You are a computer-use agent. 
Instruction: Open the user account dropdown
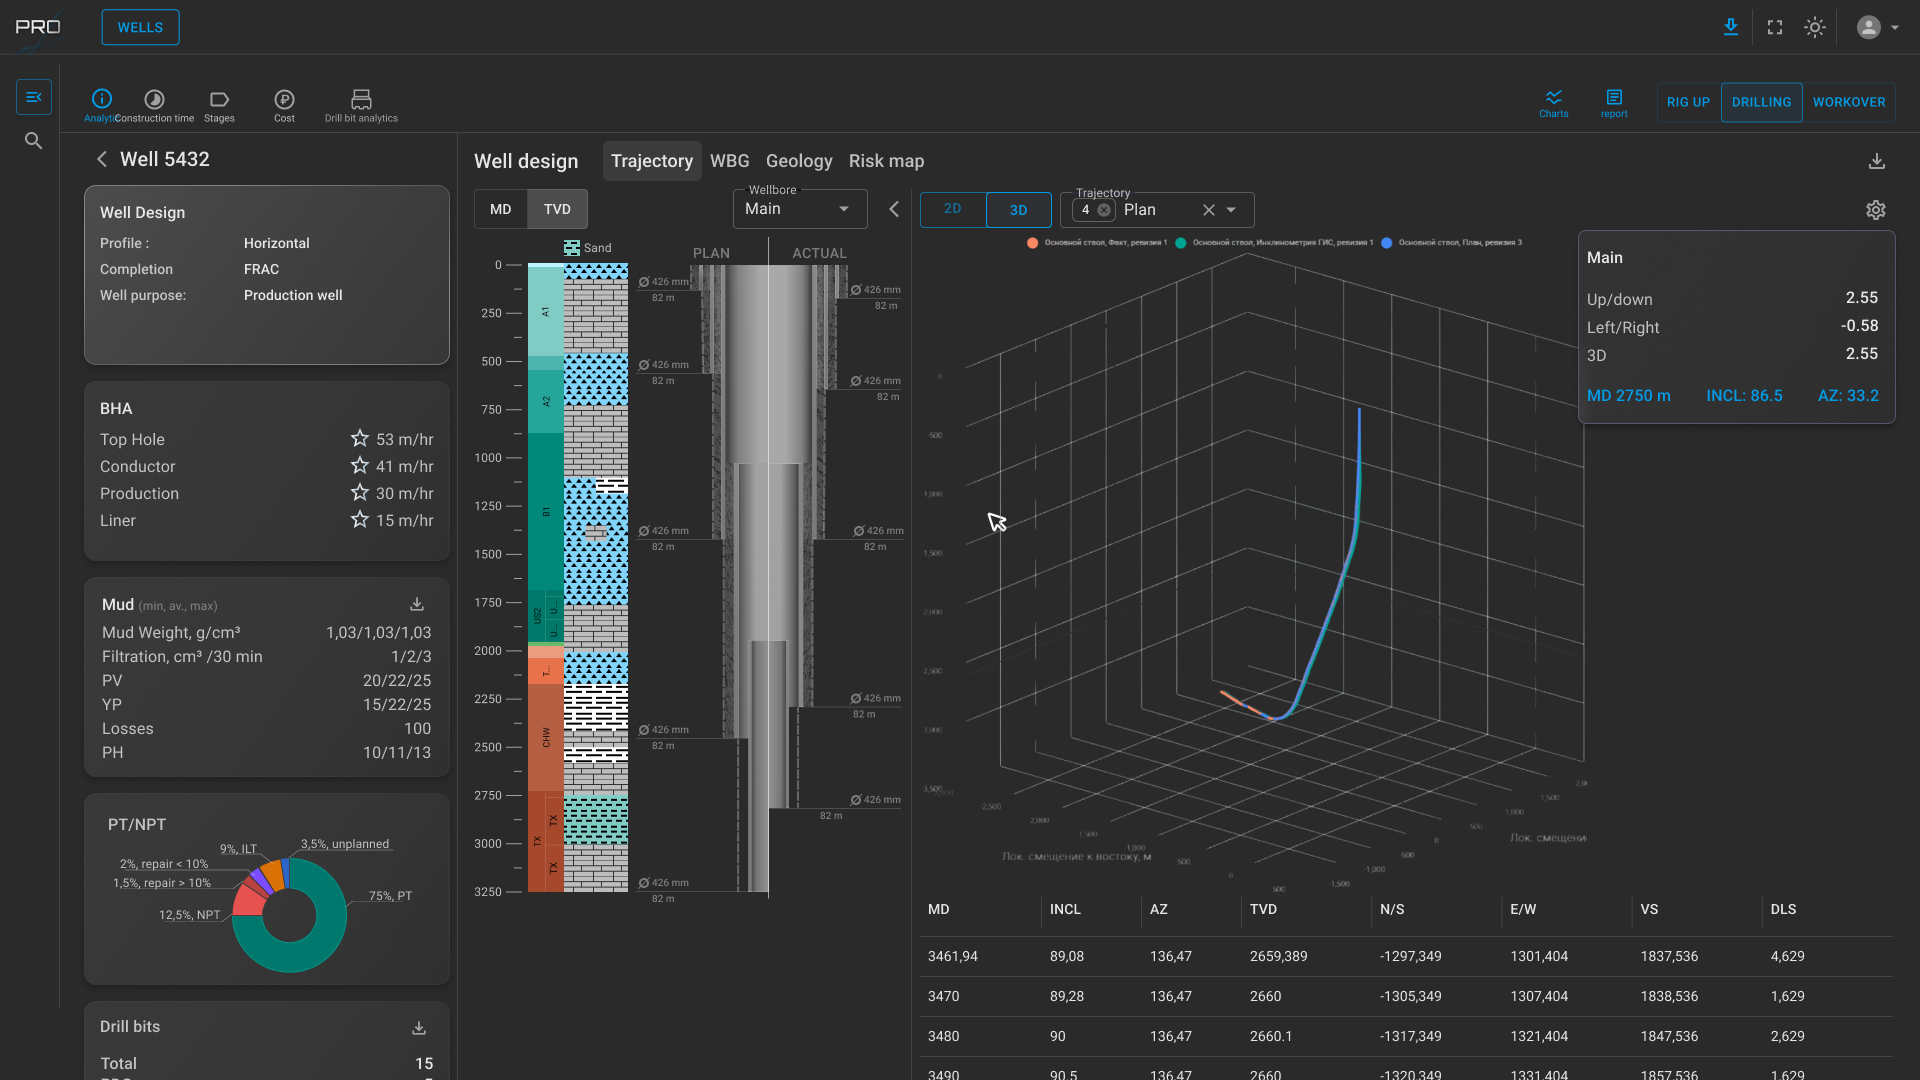[x=1877, y=27]
